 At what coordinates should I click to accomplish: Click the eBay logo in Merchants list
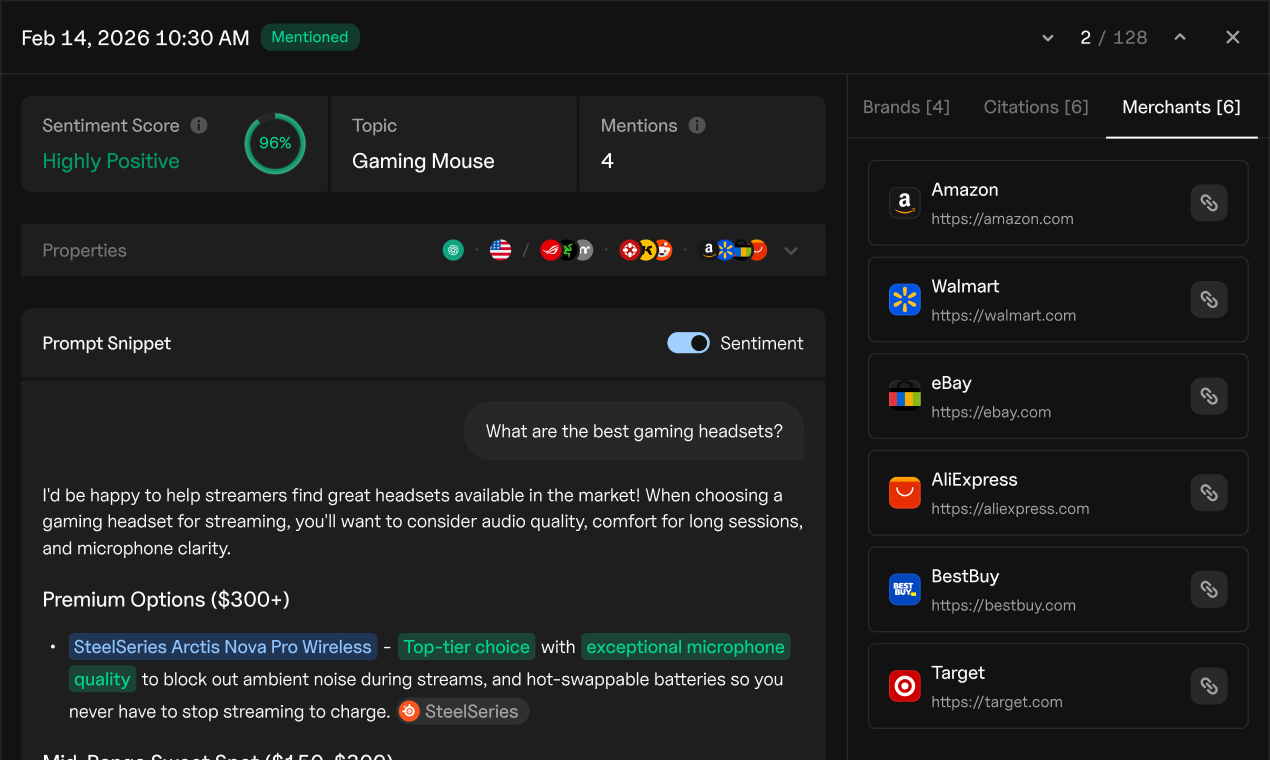pyautogui.click(x=905, y=396)
